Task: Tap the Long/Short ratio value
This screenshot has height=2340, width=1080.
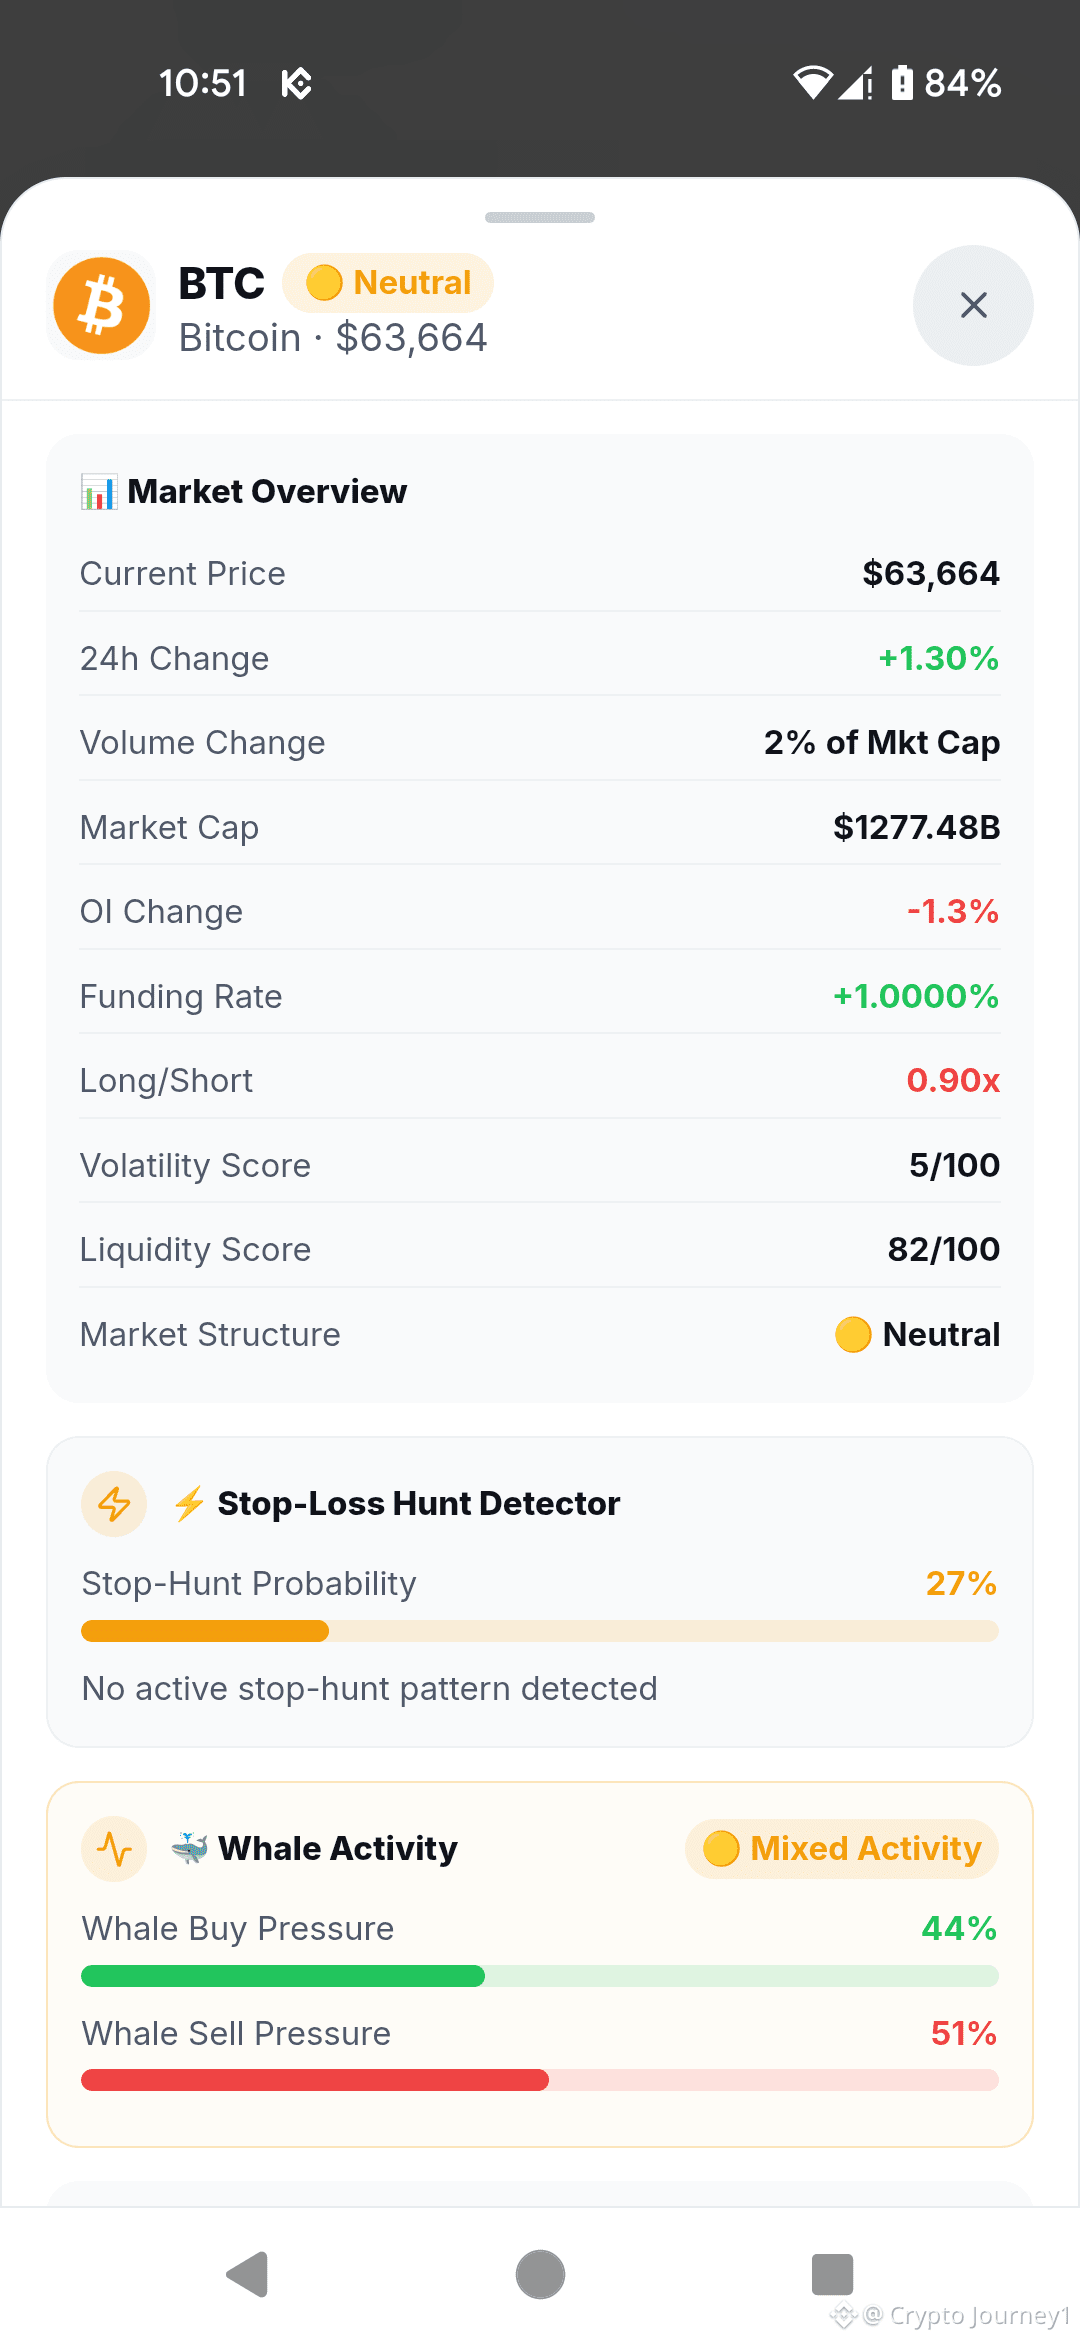Action: click(953, 1080)
